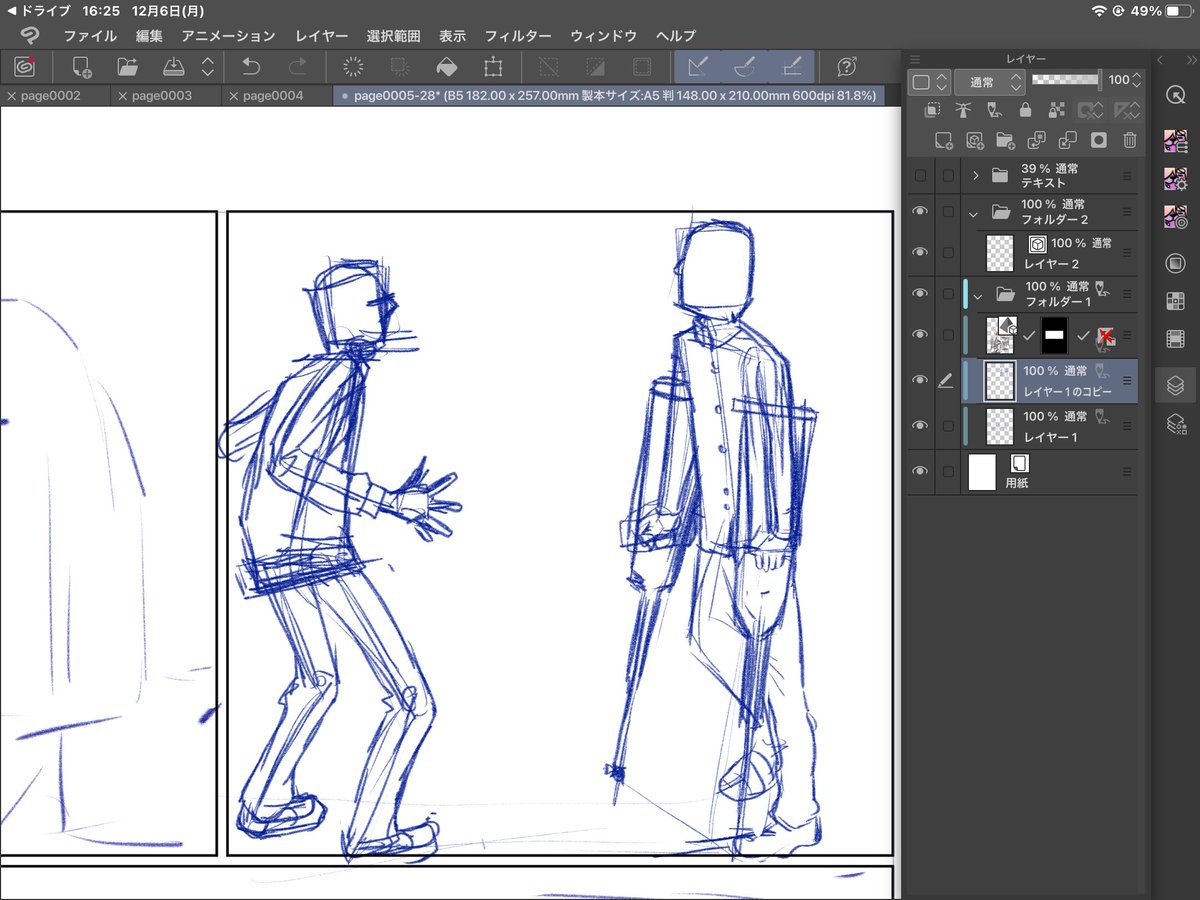Return to ドライブ app via the back link
Image resolution: width=1200 pixels, height=900 pixels.
[38, 11]
